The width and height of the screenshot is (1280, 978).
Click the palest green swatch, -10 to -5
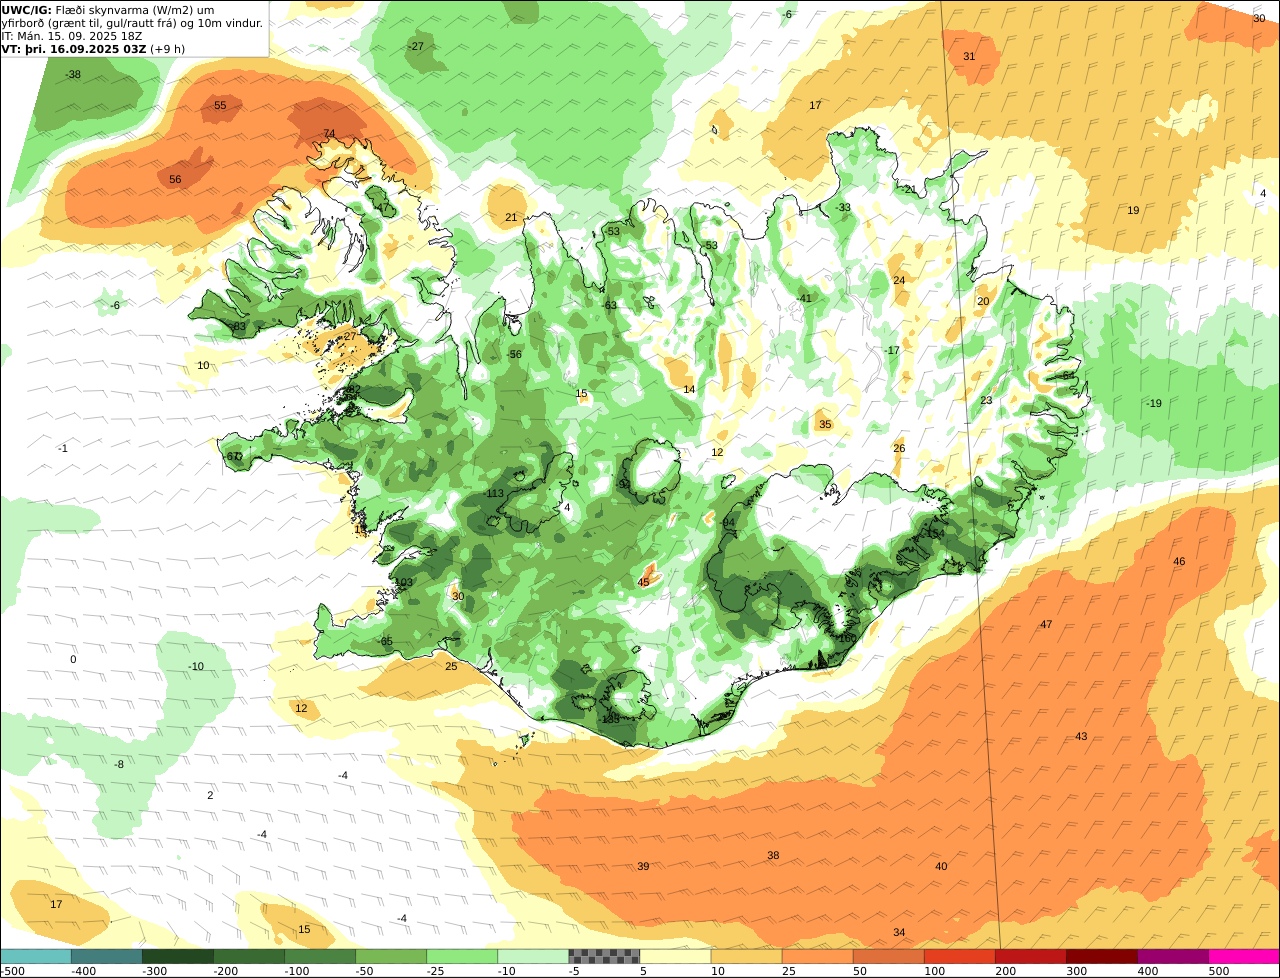tap(533, 956)
